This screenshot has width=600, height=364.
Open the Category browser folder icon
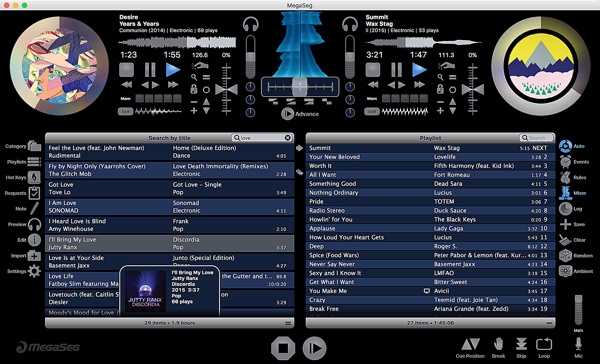34,146
